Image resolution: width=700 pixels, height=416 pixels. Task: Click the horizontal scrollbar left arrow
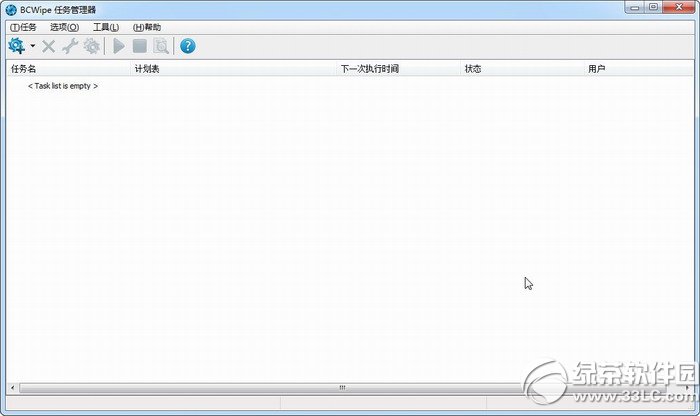point(12,387)
